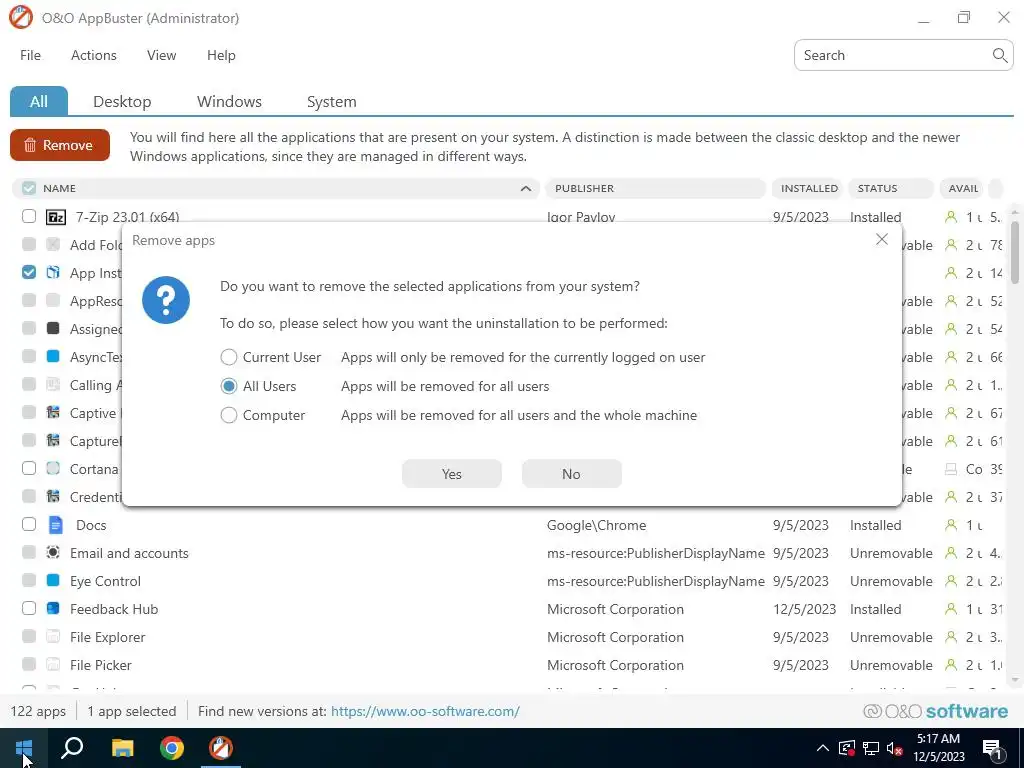Click the Feedback Hub icon
The width and height of the screenshot is (1024, 768).
(x=53, y=609)
